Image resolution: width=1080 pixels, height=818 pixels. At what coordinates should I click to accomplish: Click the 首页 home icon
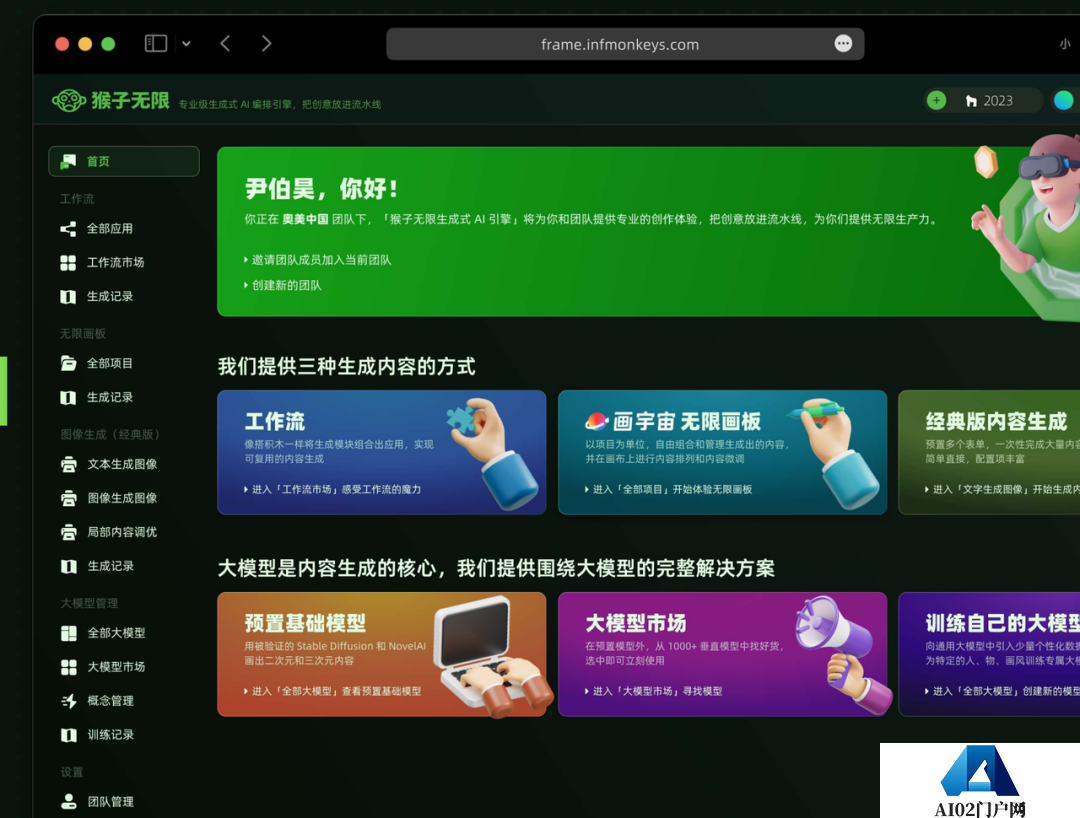click(x=68, y=161)
